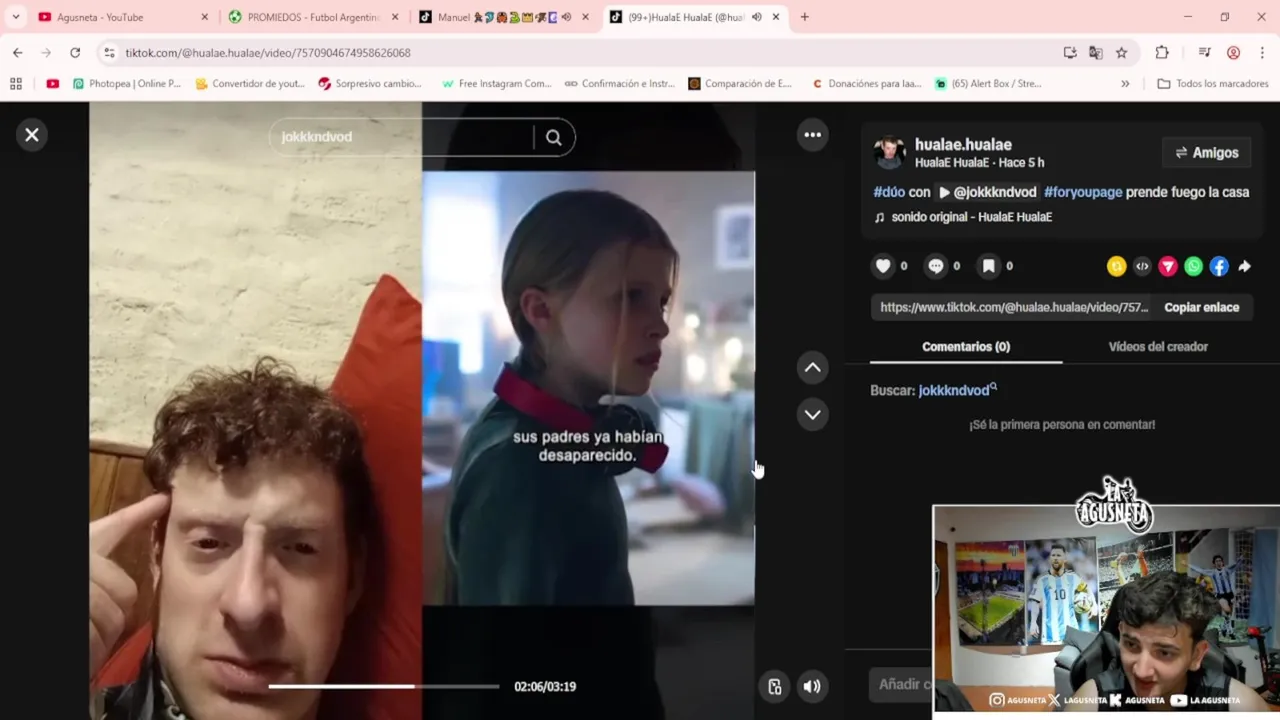This screenshot has height=720, width=1280.
Task: Open Free Instagram Com... bookmark
Action: [x=497, y=84]
